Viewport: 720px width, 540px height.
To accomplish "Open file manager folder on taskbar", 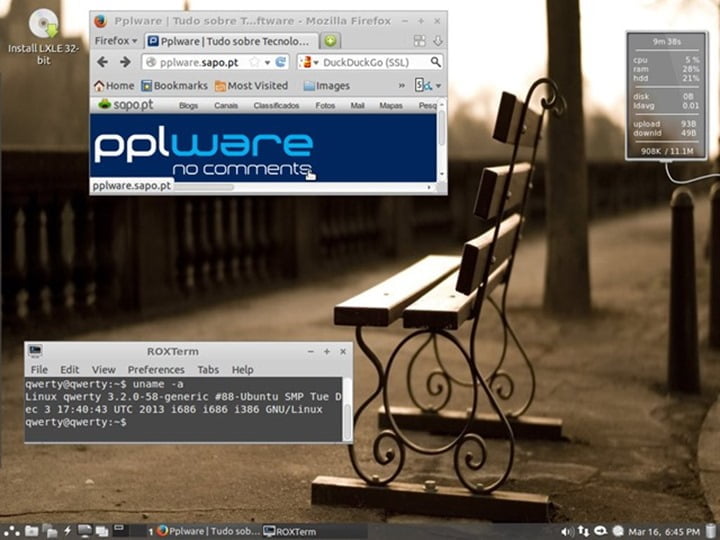I will tap(31, 531).
